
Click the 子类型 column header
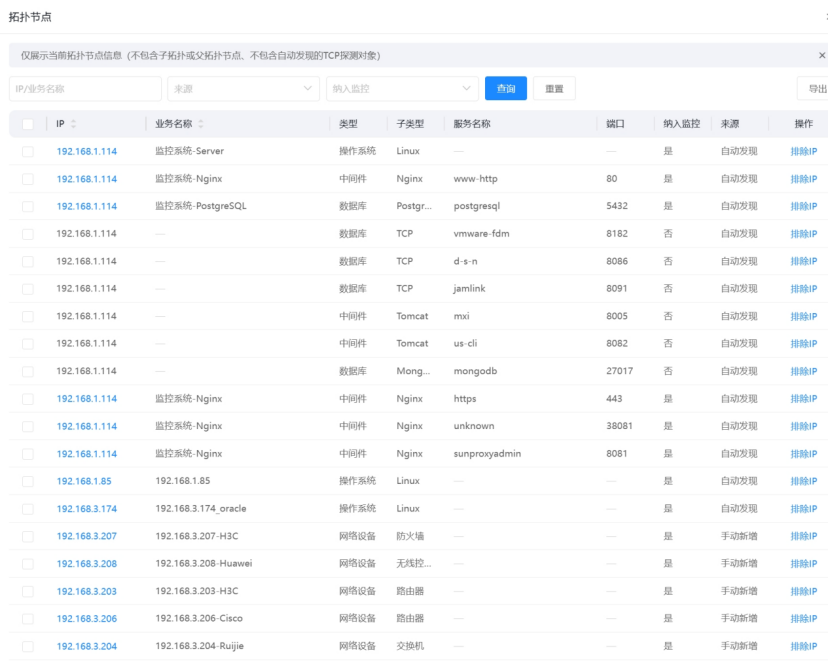[410, 124]
